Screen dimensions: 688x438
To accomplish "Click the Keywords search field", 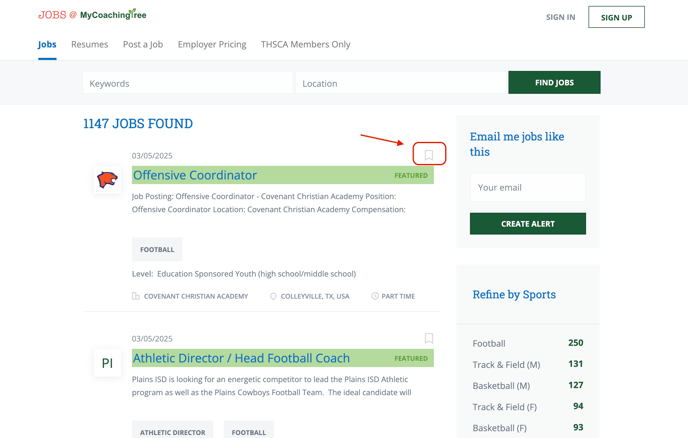I will click(x=188, y=83).
